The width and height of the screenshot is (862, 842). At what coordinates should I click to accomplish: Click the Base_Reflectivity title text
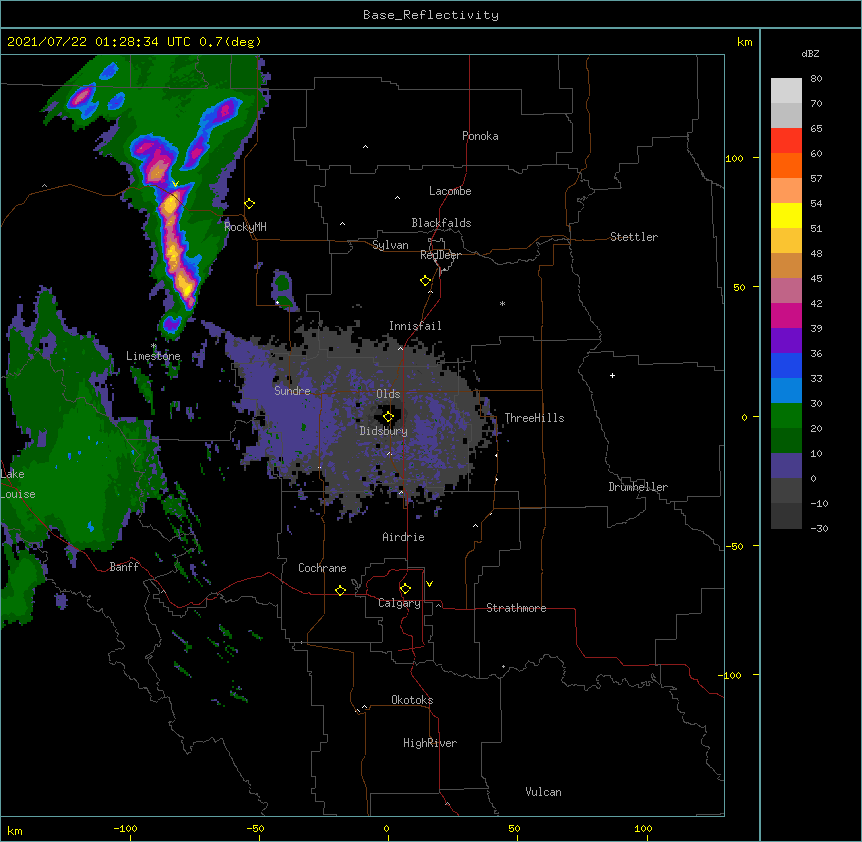pyautogui.click(x=431, y=15)
